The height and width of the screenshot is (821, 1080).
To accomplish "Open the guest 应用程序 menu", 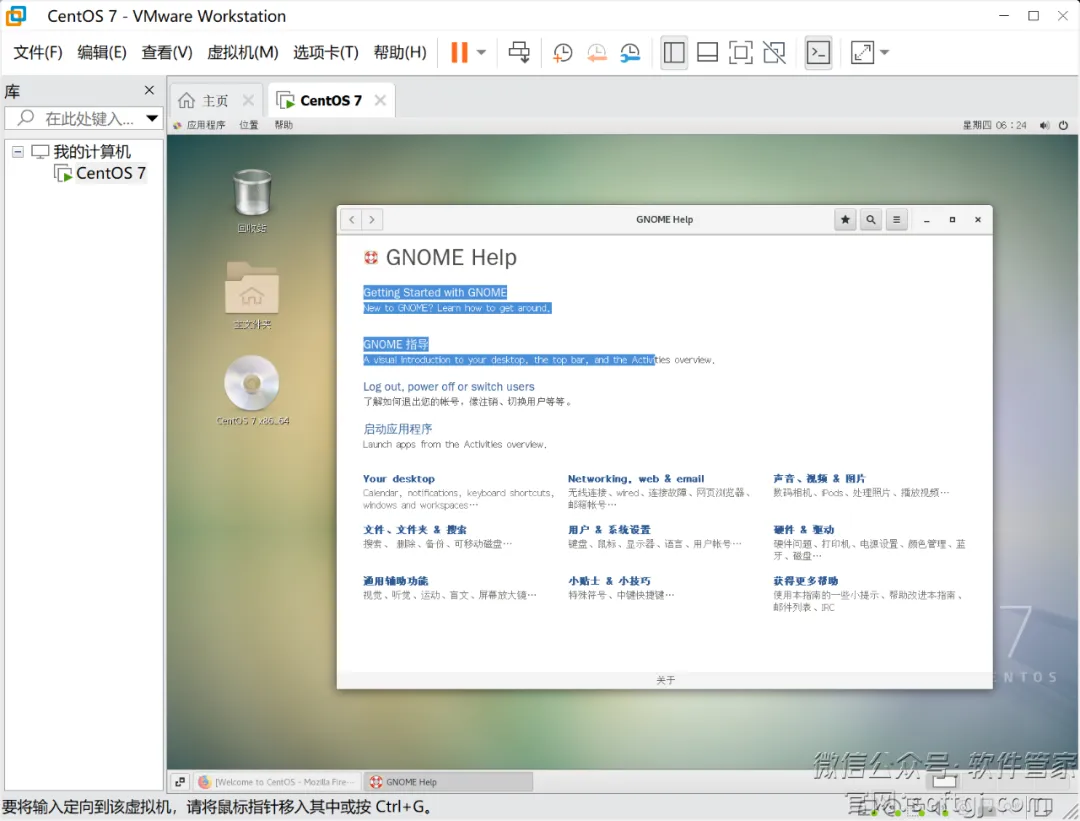I will 200,125.
